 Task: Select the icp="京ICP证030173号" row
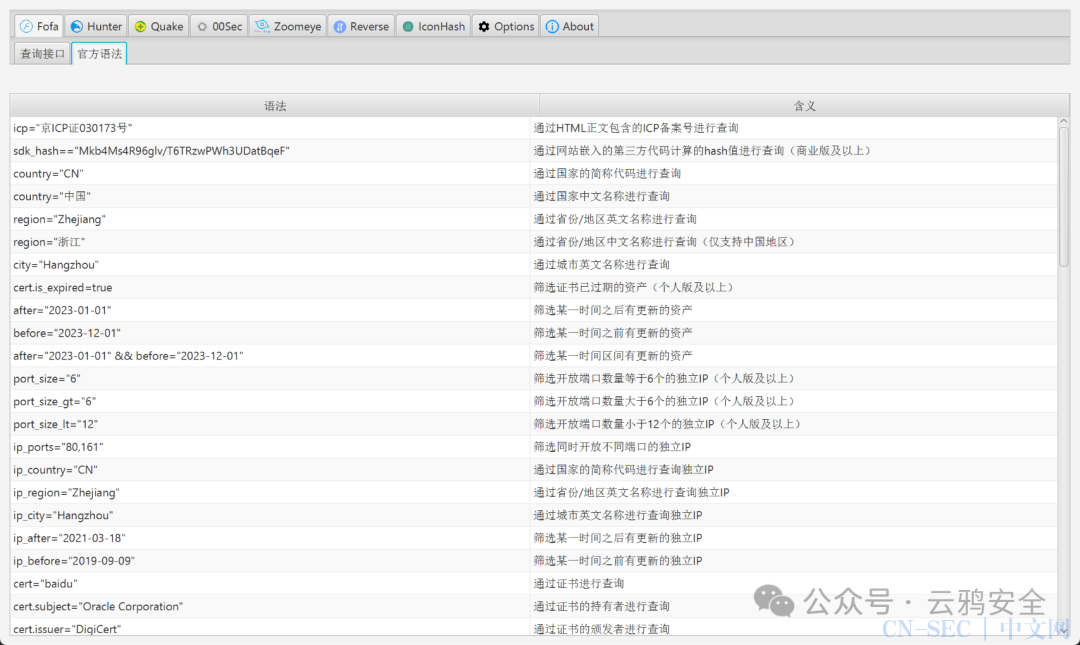[534, 128]
